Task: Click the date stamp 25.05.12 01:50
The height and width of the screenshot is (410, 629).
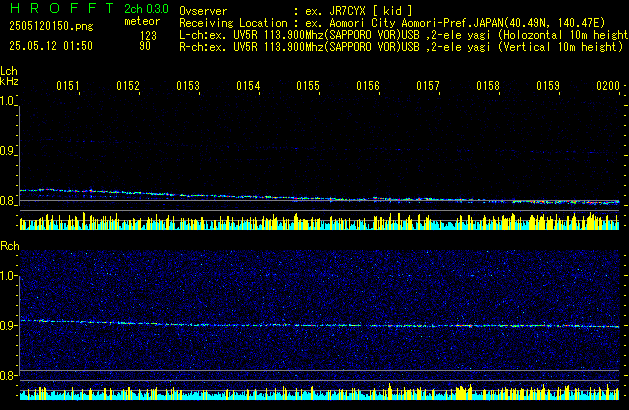Action: point(51,46)
